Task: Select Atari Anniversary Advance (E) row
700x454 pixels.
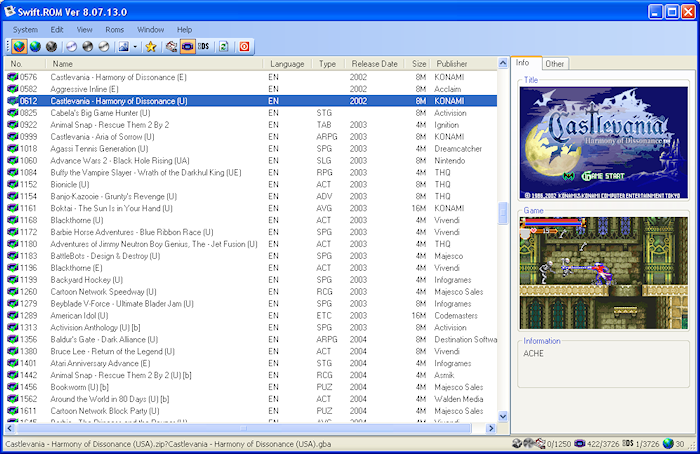Action: coord(251,363)
